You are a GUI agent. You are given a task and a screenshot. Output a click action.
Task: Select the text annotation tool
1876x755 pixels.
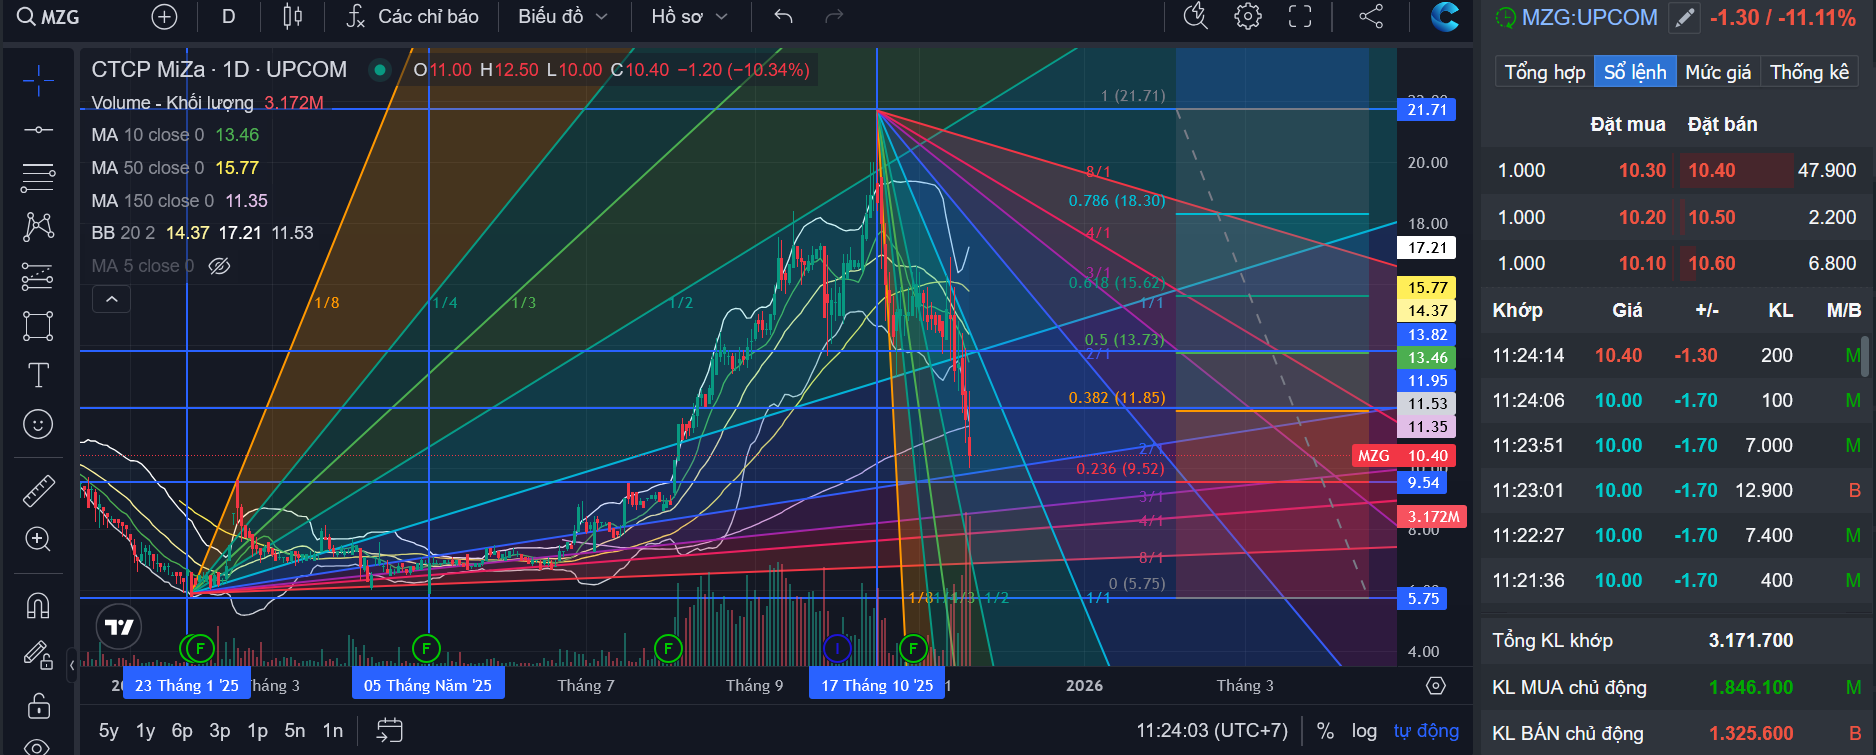coord(38,375)
